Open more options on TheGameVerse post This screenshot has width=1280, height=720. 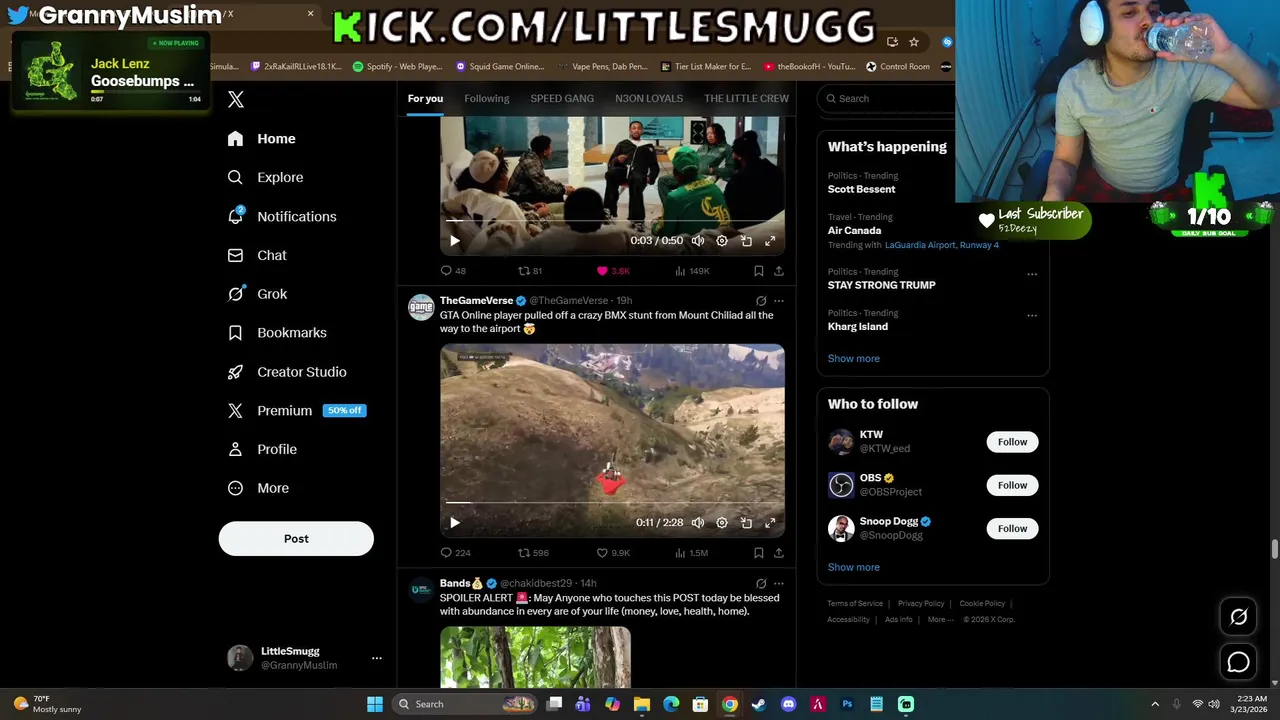click(779, 301)
